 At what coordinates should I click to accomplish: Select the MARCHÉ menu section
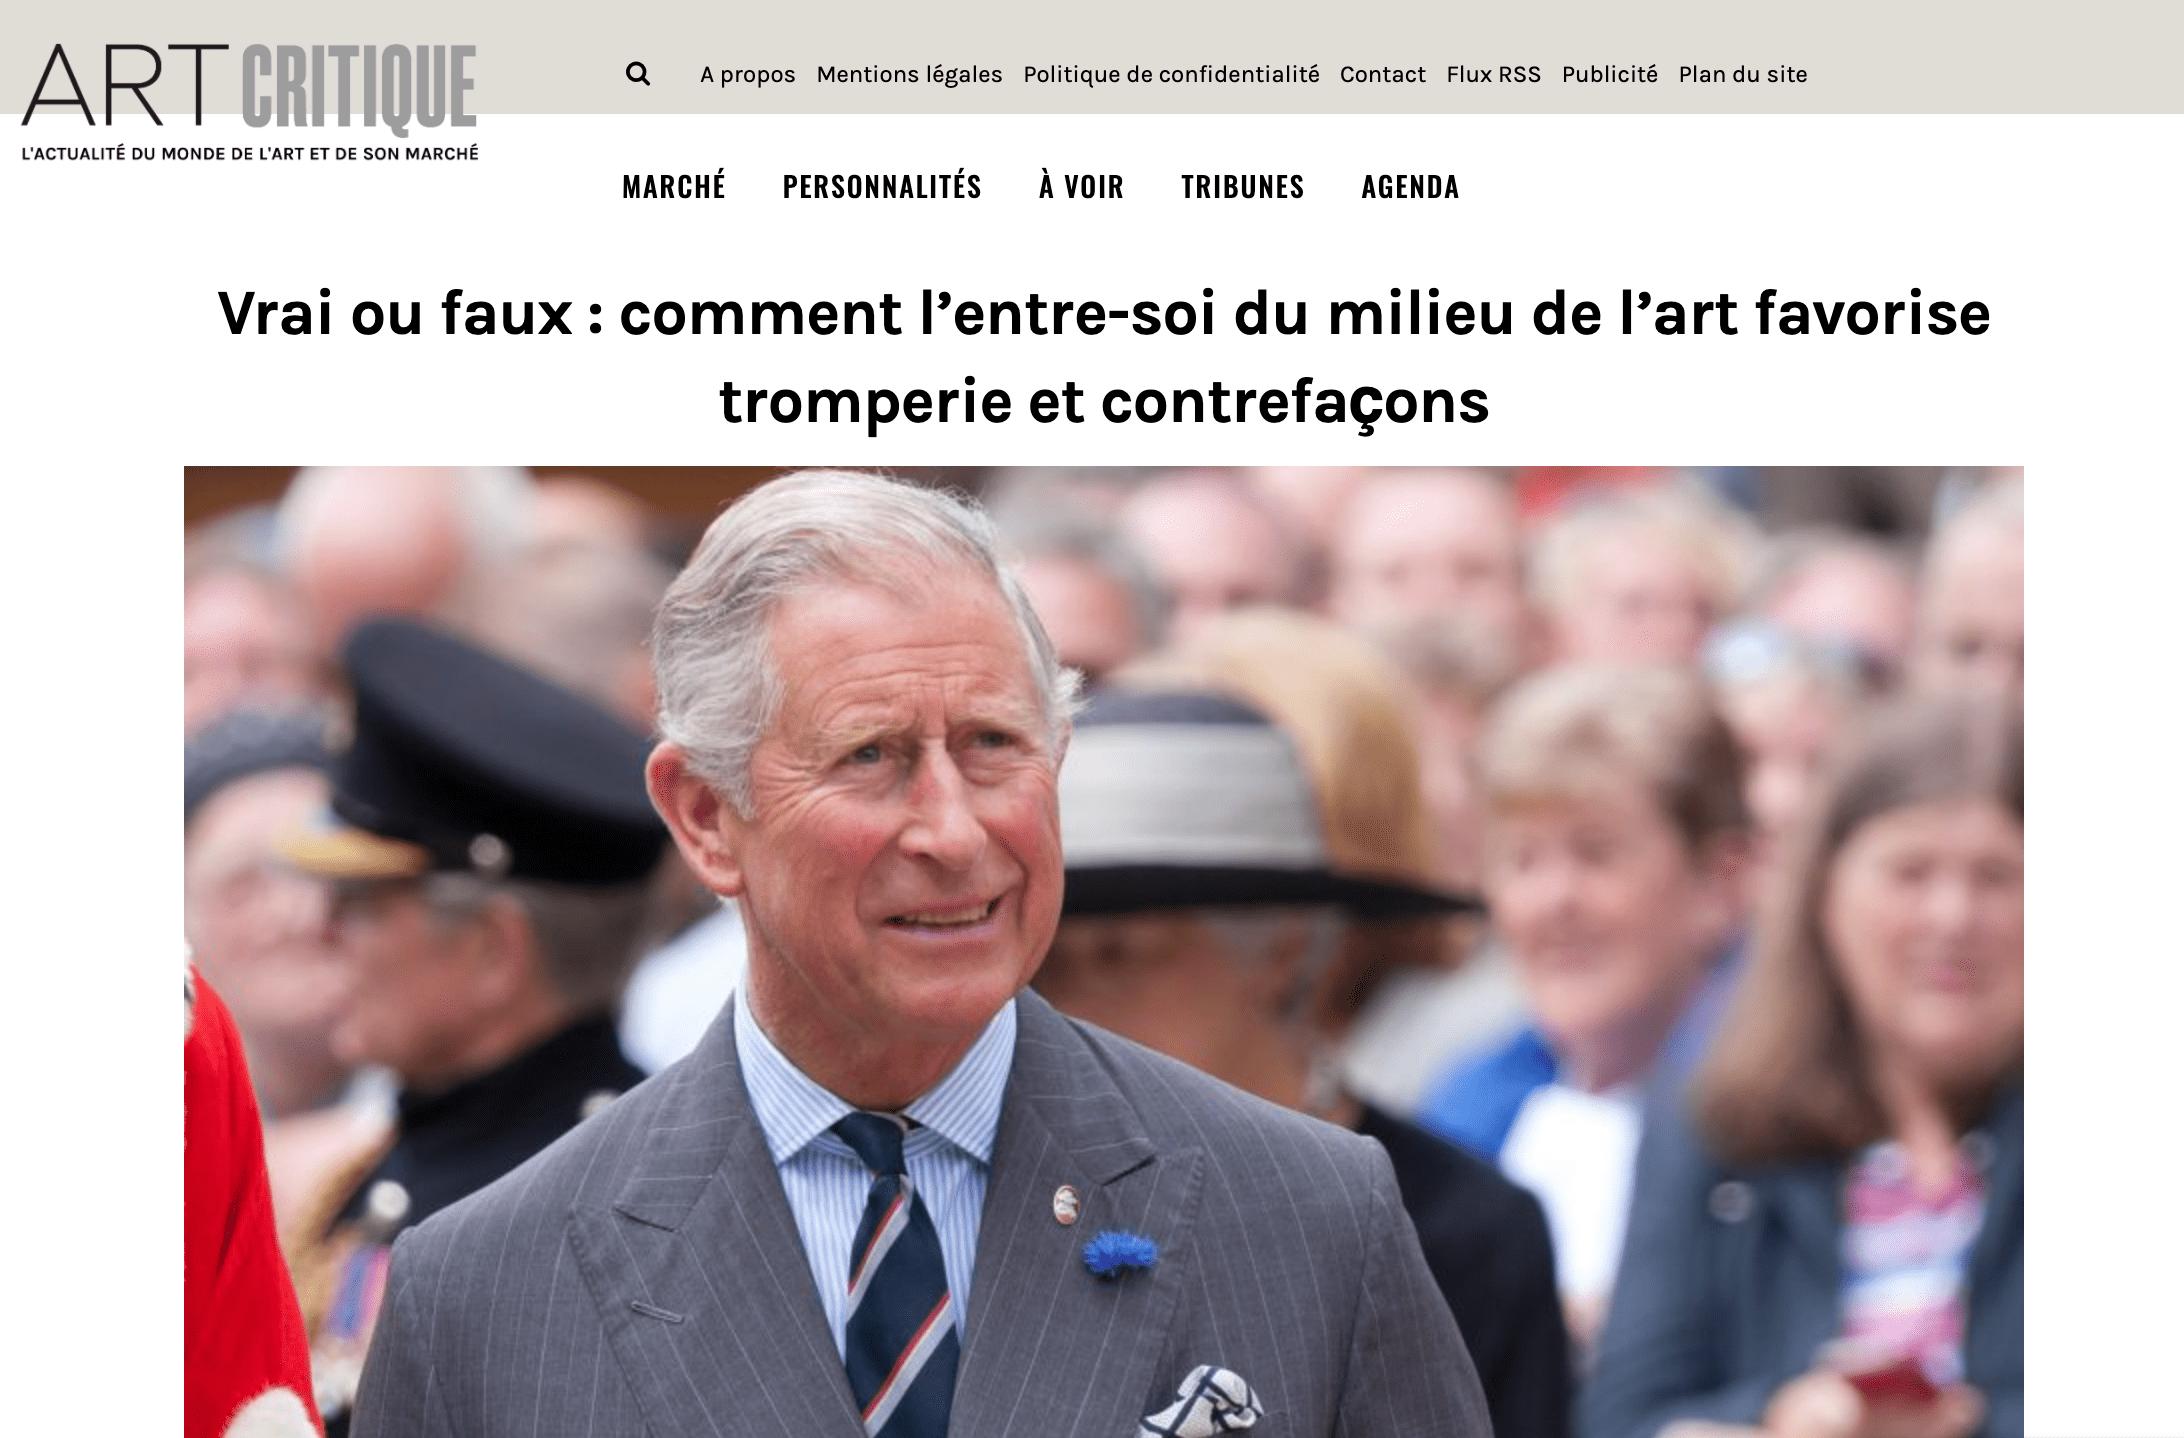point(673,186)
